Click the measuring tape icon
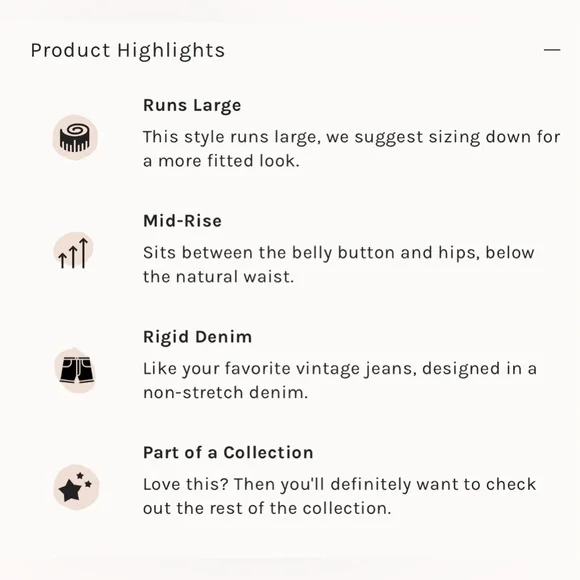This screenshot has height=580, width=580. [x=75, y=138]
